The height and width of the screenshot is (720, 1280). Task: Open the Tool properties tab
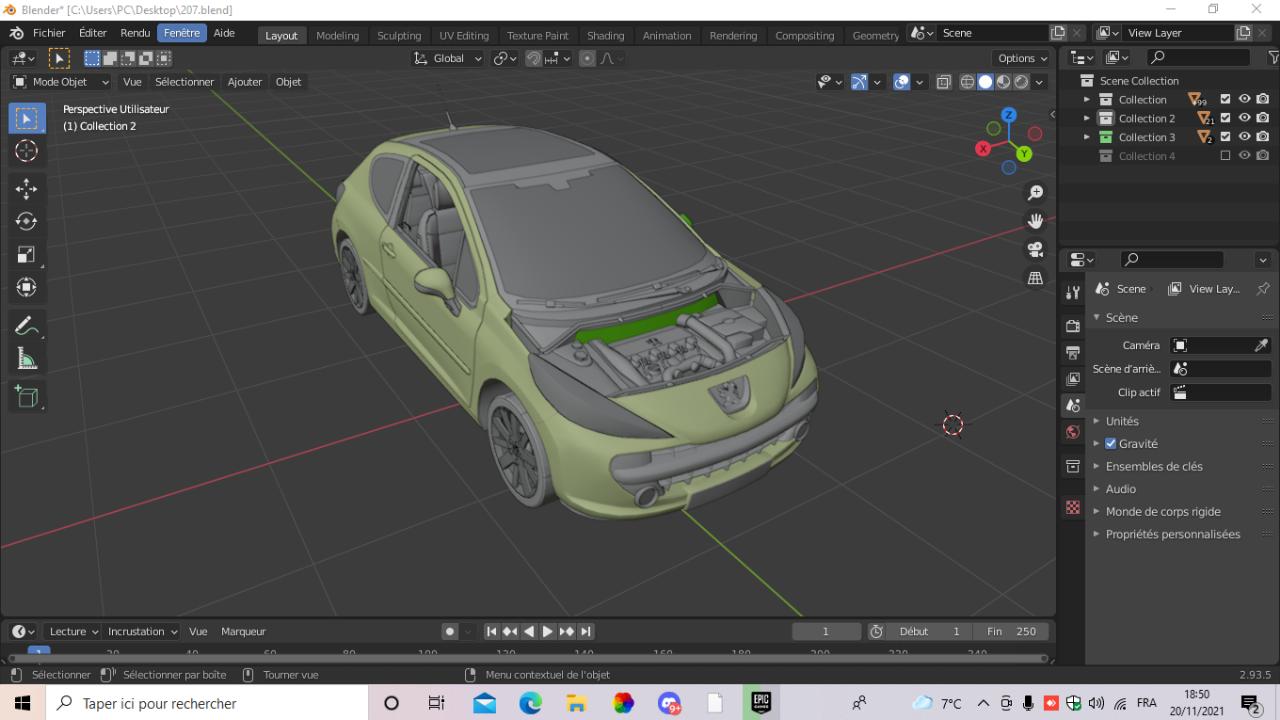coord(1073,292)
